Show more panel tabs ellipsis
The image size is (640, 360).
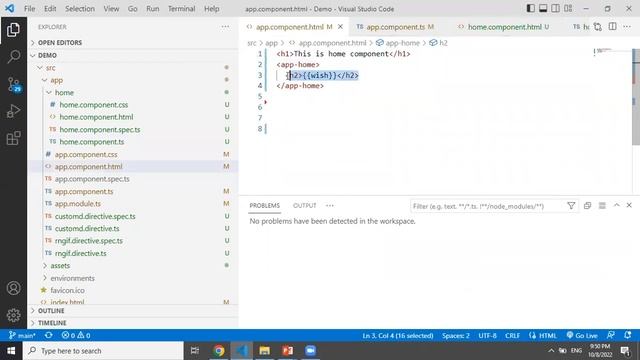pos(330,206)
